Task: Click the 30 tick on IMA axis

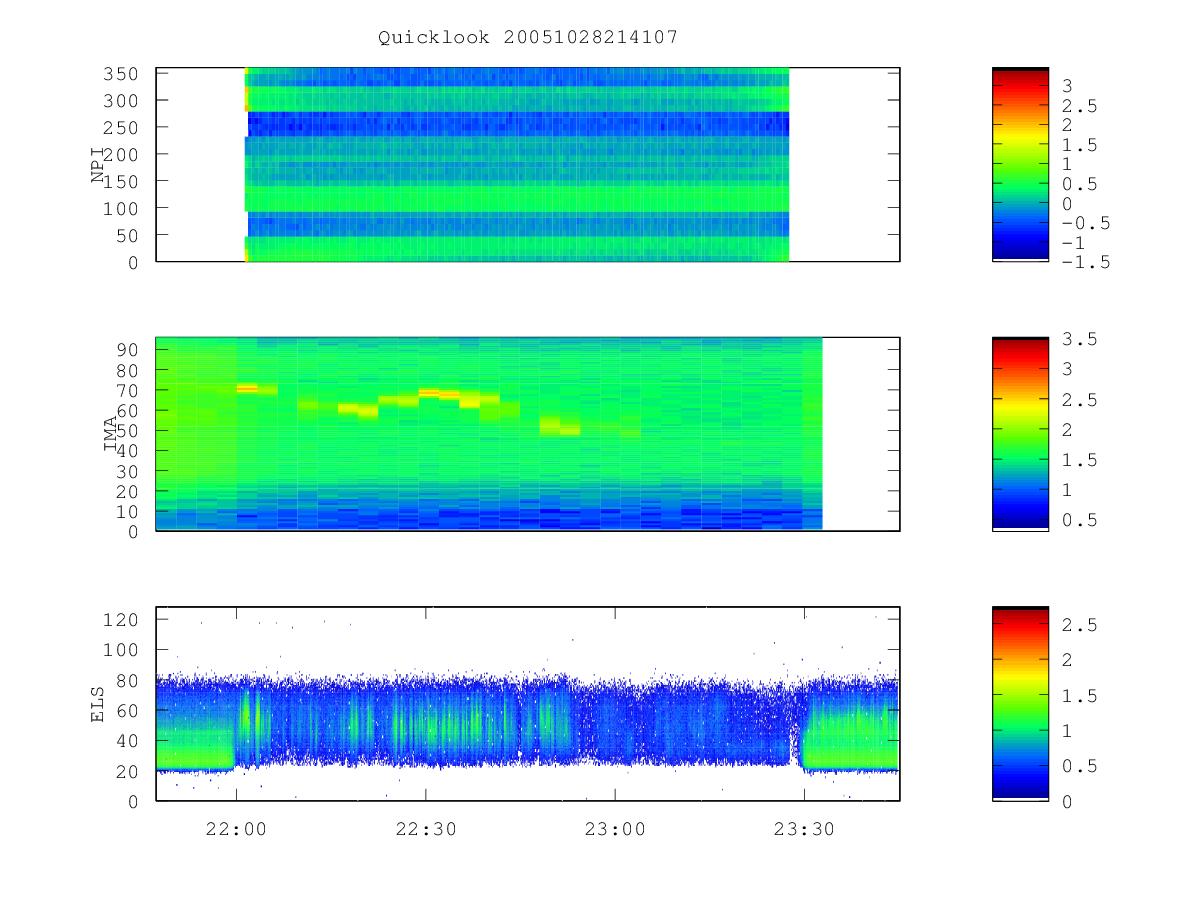Action: tap(130, 471)
